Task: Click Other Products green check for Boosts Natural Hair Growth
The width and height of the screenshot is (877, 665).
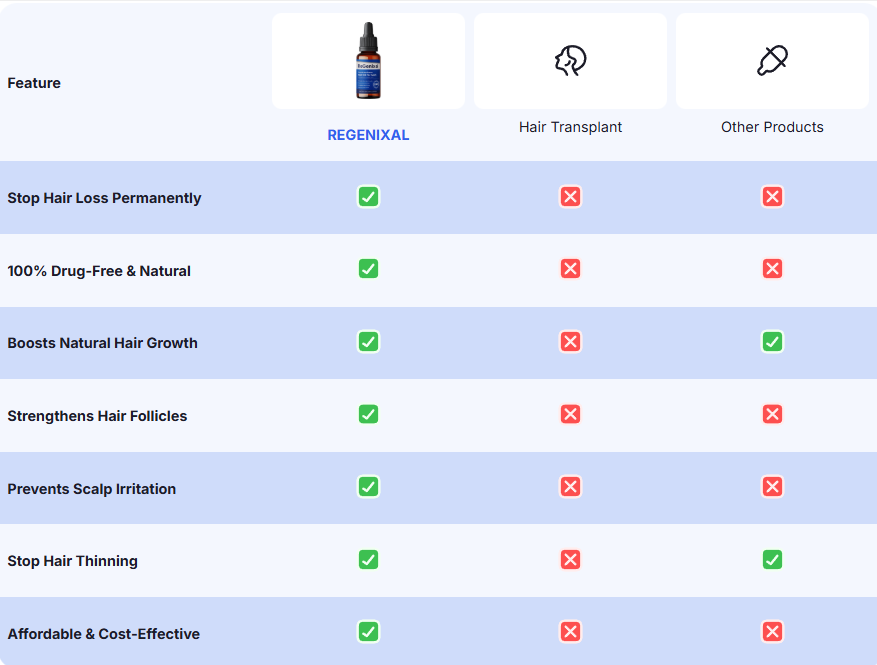Action: click(x=772, y=342)
